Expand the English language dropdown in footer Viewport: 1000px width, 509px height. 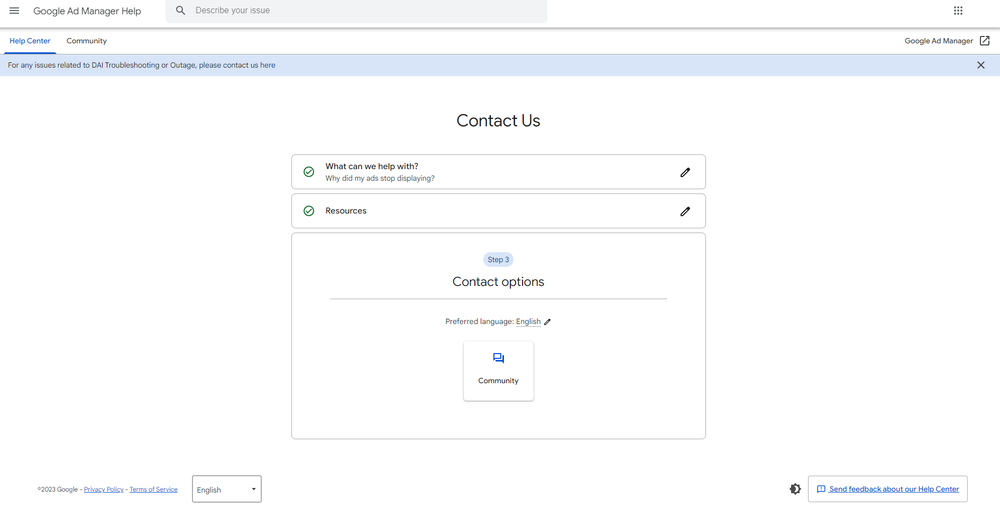pos(227,489)
